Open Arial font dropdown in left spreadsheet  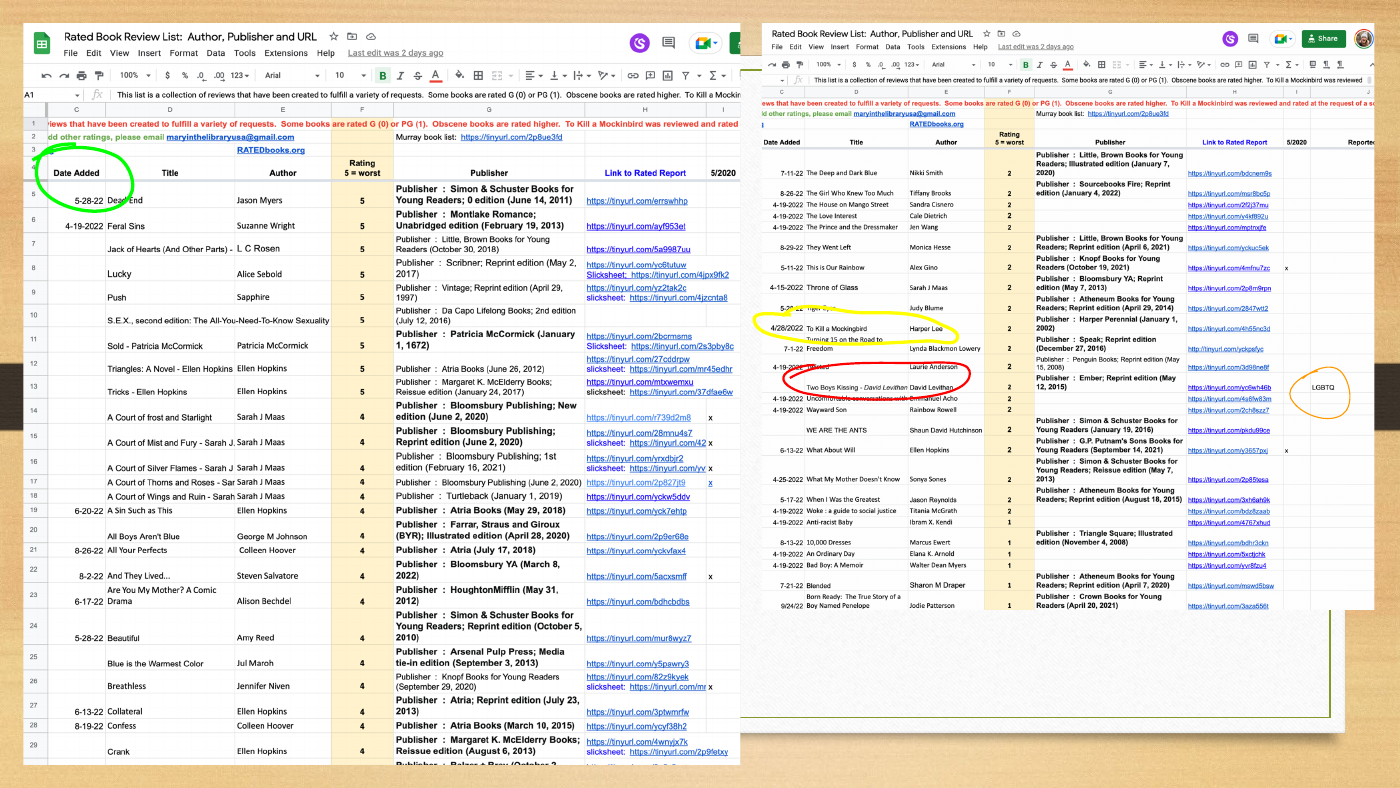[x=290, y=75]
